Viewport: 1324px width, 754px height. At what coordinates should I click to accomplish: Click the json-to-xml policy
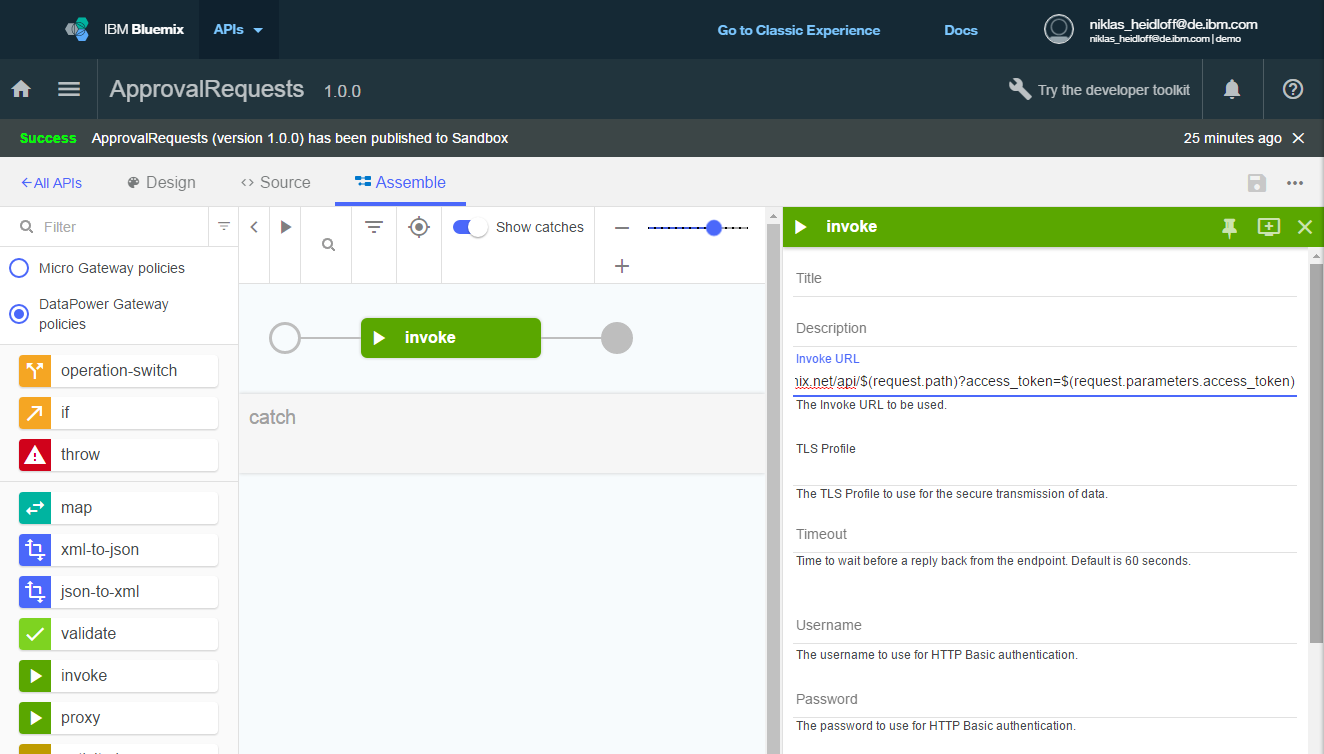[x=118, y=592]
